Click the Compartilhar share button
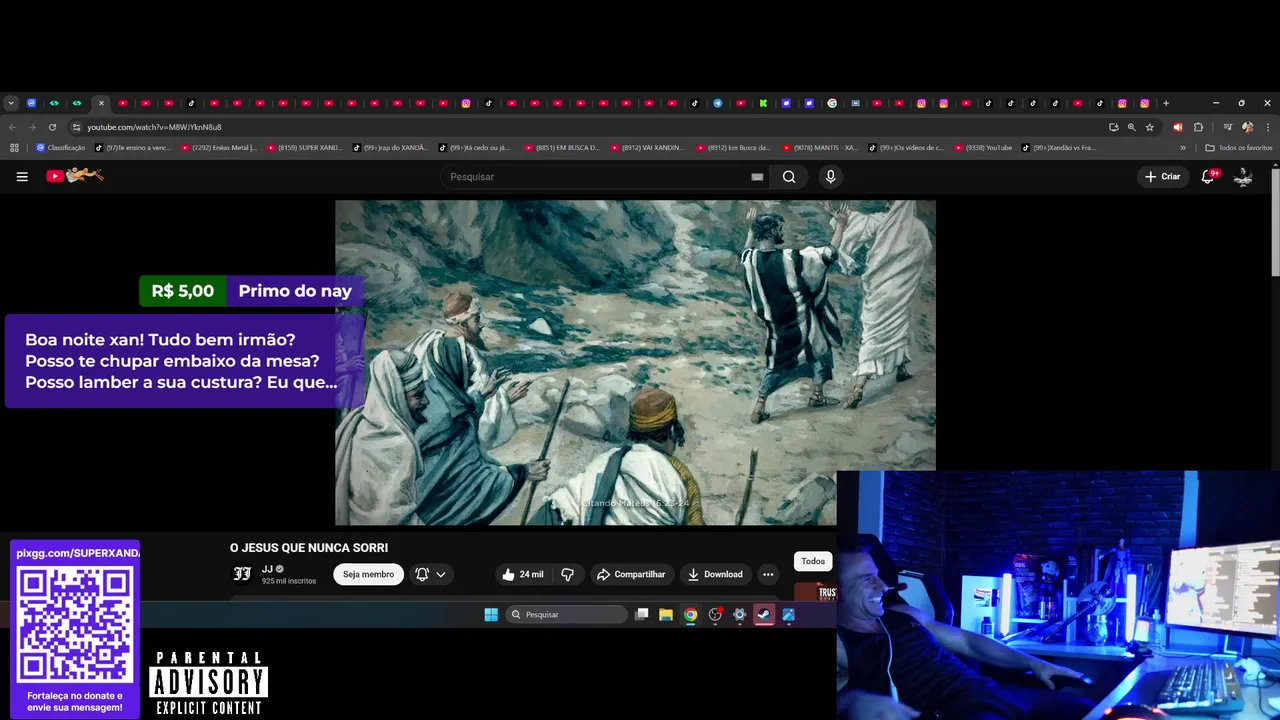Screen dimensions: 1280x720 click(631, 574)
